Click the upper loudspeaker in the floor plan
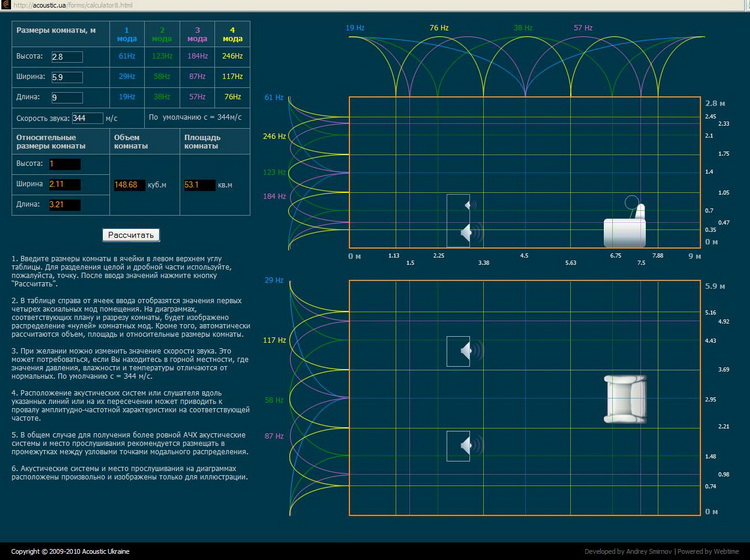The image size is (750, 560). (461, 351)
